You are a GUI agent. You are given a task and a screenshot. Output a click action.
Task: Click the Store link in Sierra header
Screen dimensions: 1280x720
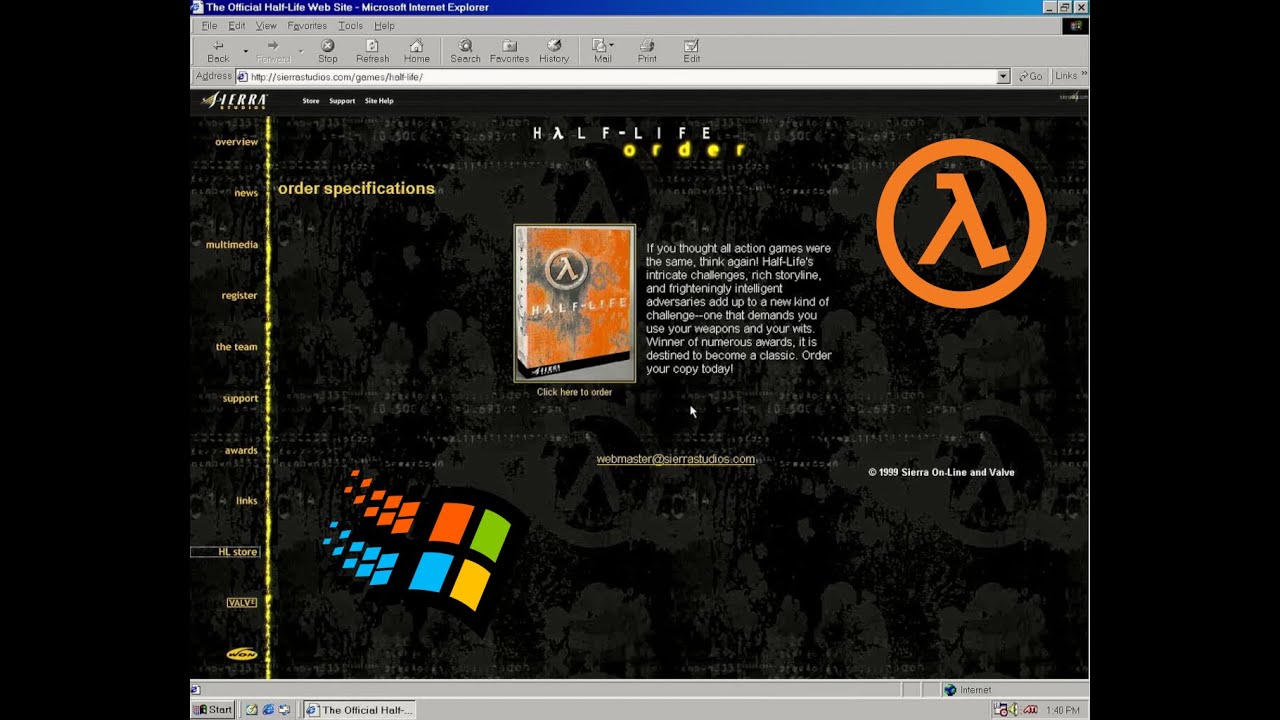point(311,101)
